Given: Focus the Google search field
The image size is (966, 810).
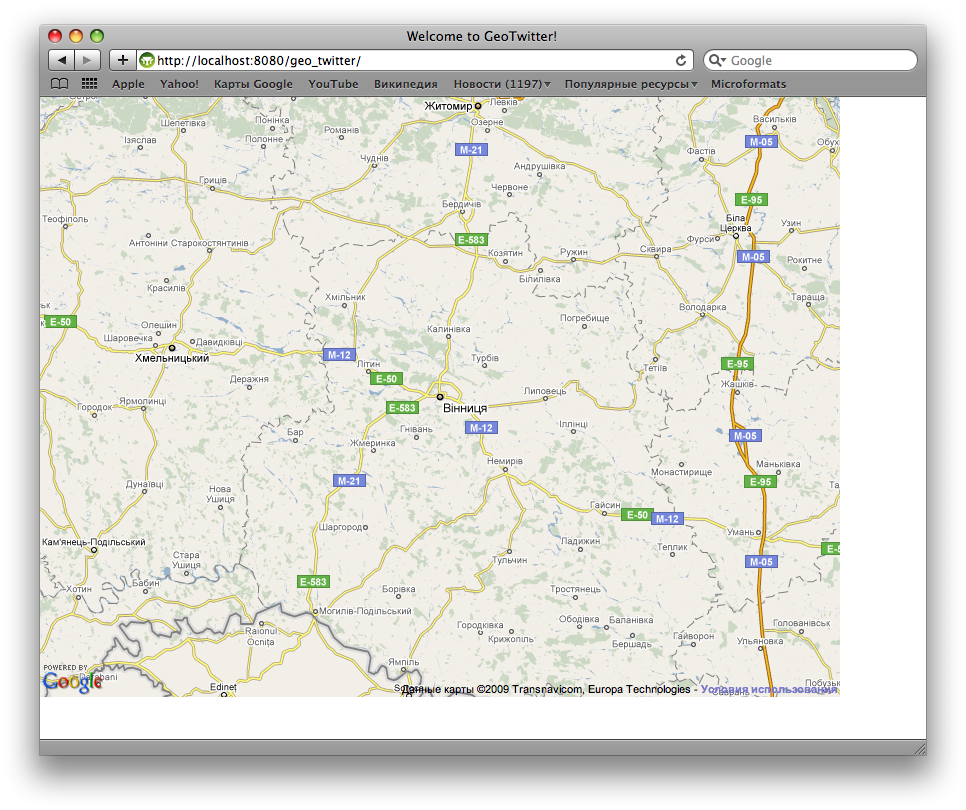Looking at the screenshot, I should point(810,60).
